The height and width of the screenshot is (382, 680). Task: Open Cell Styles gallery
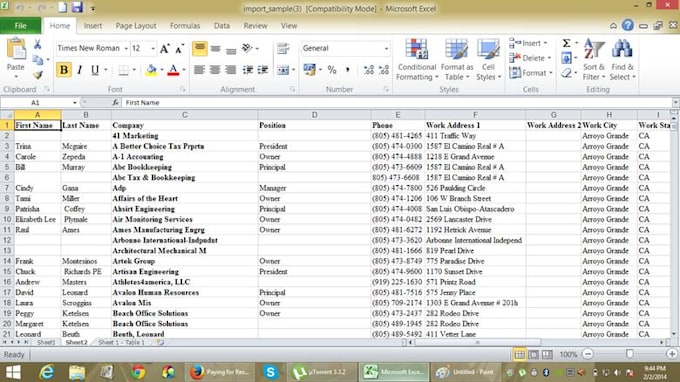(x=488, y=60)
